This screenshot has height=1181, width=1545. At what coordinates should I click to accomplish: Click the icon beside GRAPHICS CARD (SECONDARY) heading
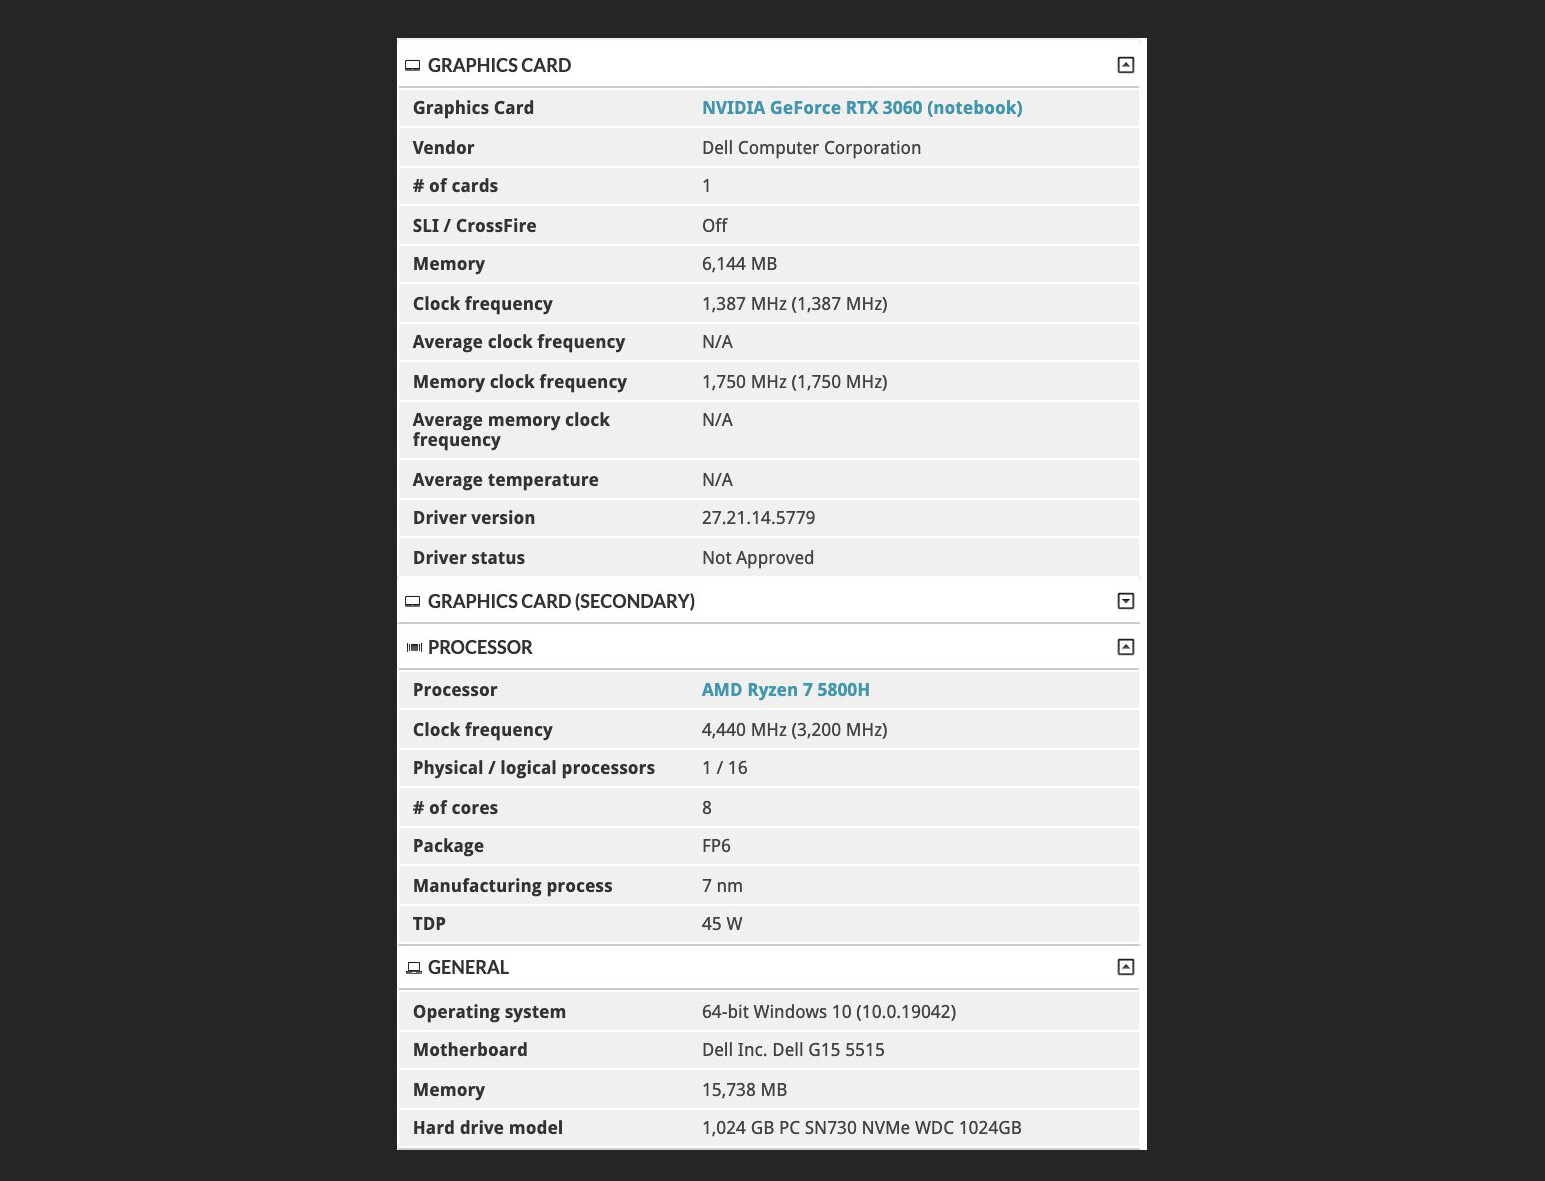click(x=413, y=602)
